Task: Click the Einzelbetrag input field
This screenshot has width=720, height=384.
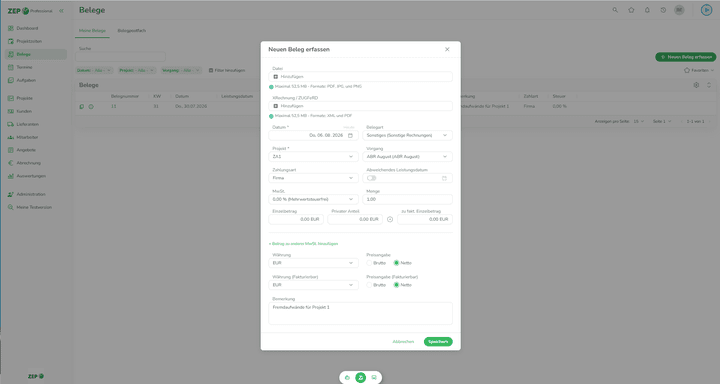Action: (x=296, y=220)
